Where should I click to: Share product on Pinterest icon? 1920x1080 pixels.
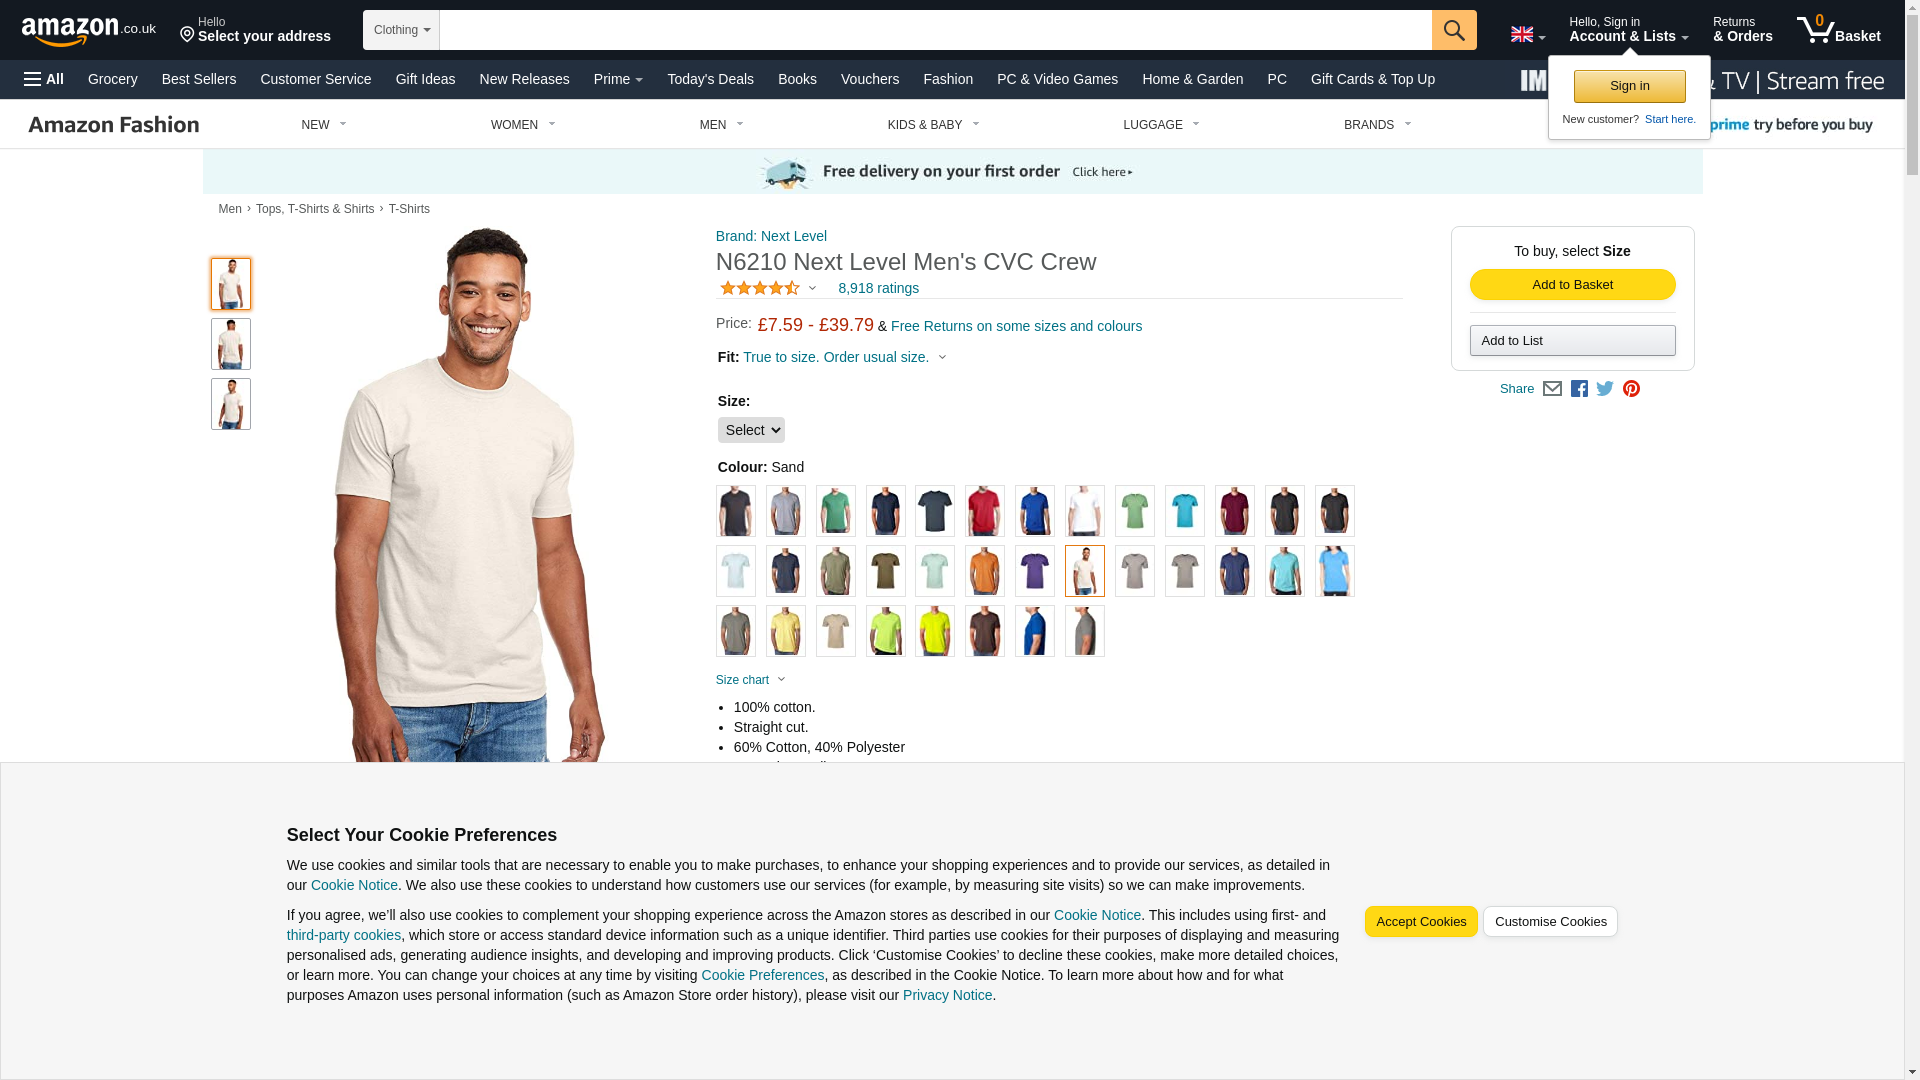click(x=1631, y=389)
